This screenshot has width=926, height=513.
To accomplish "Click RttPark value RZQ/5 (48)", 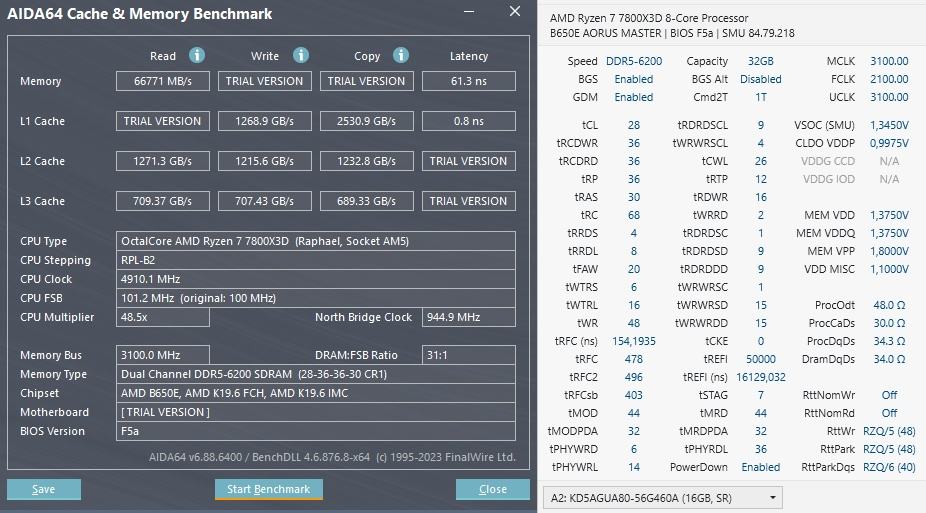I will (x=889, y=449).
